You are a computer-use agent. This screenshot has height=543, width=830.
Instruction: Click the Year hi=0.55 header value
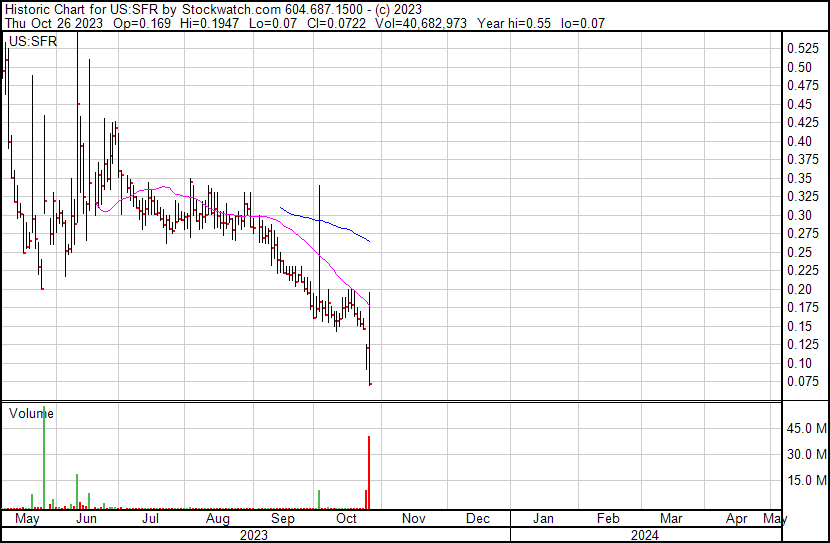(x=514, y=23)
